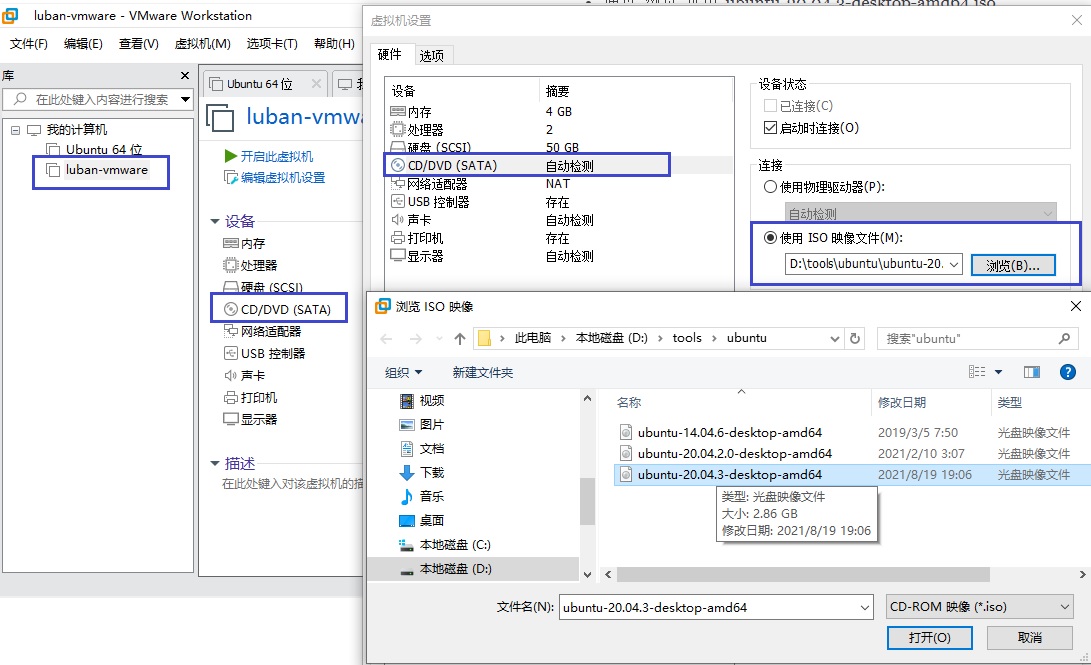The height and width of the screenshot is (665, 1091).
Task: Click the refresh icon beside the address bar
Action: pyautogui.click(x=857, y=337)
